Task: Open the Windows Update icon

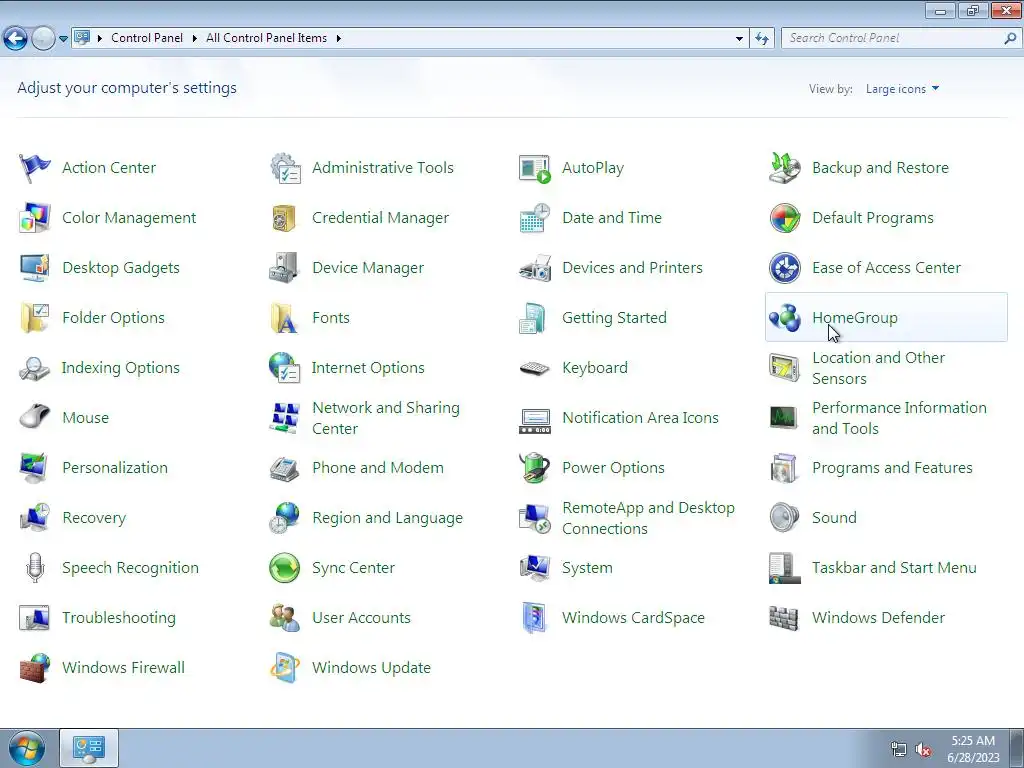Action: point(285,668)
